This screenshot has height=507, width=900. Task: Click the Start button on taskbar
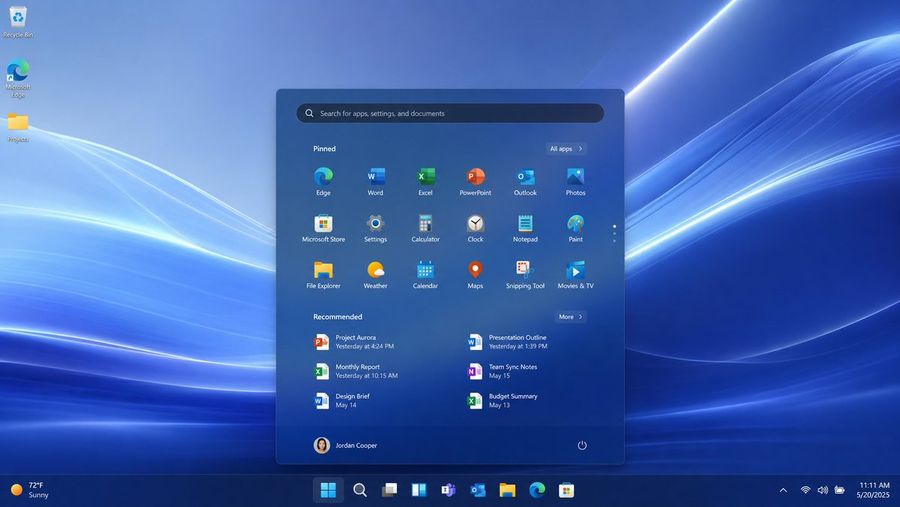(328, 490)
